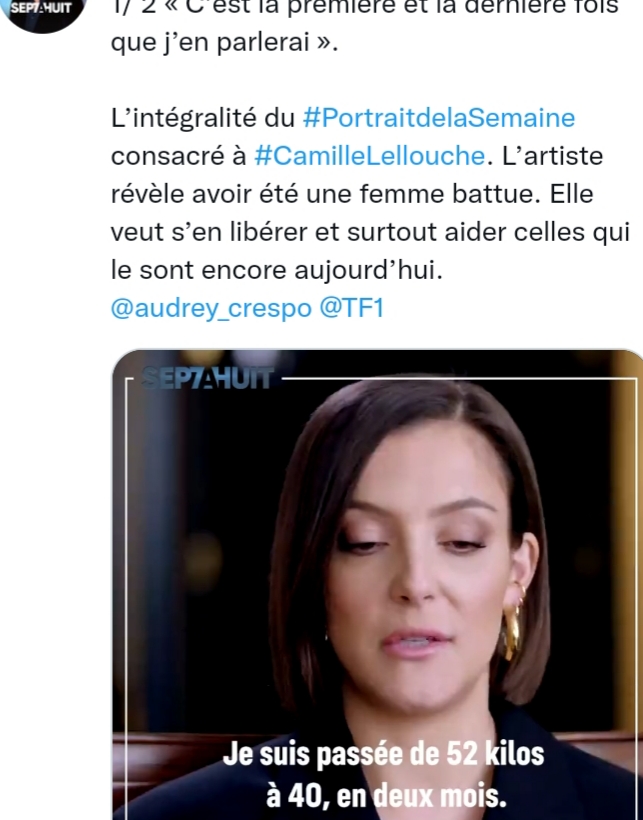Click the word 'L'artiste' after the hashtag
Screen dimensions: 643x820
pyautogui.click(x=553, y=156)
